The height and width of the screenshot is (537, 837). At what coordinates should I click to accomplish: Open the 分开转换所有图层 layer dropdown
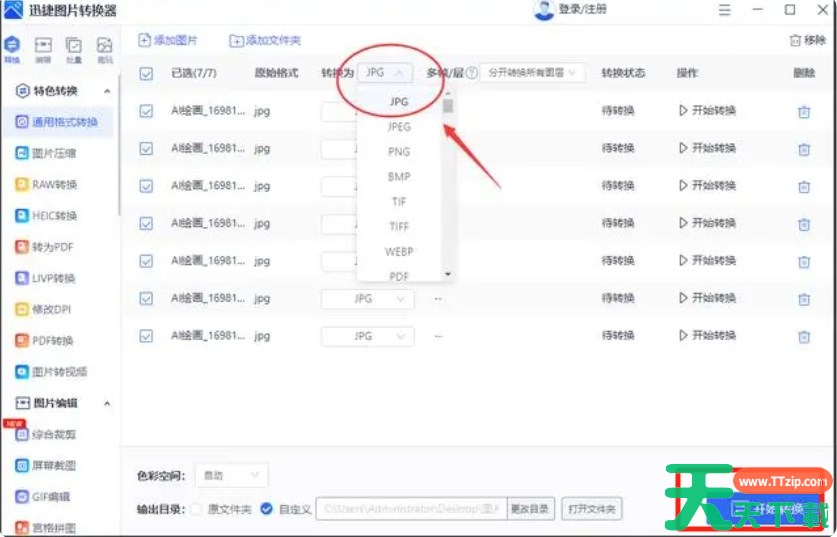point(533,73)
